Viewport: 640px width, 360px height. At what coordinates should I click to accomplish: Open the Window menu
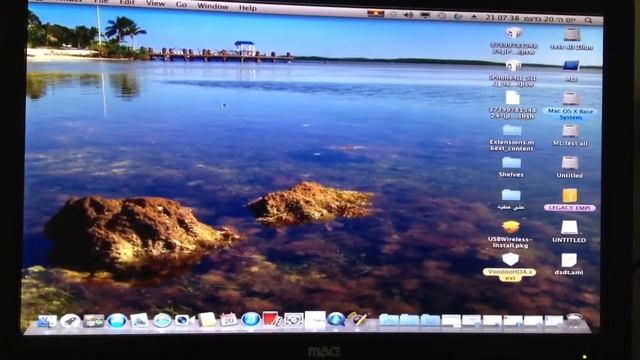213,6
